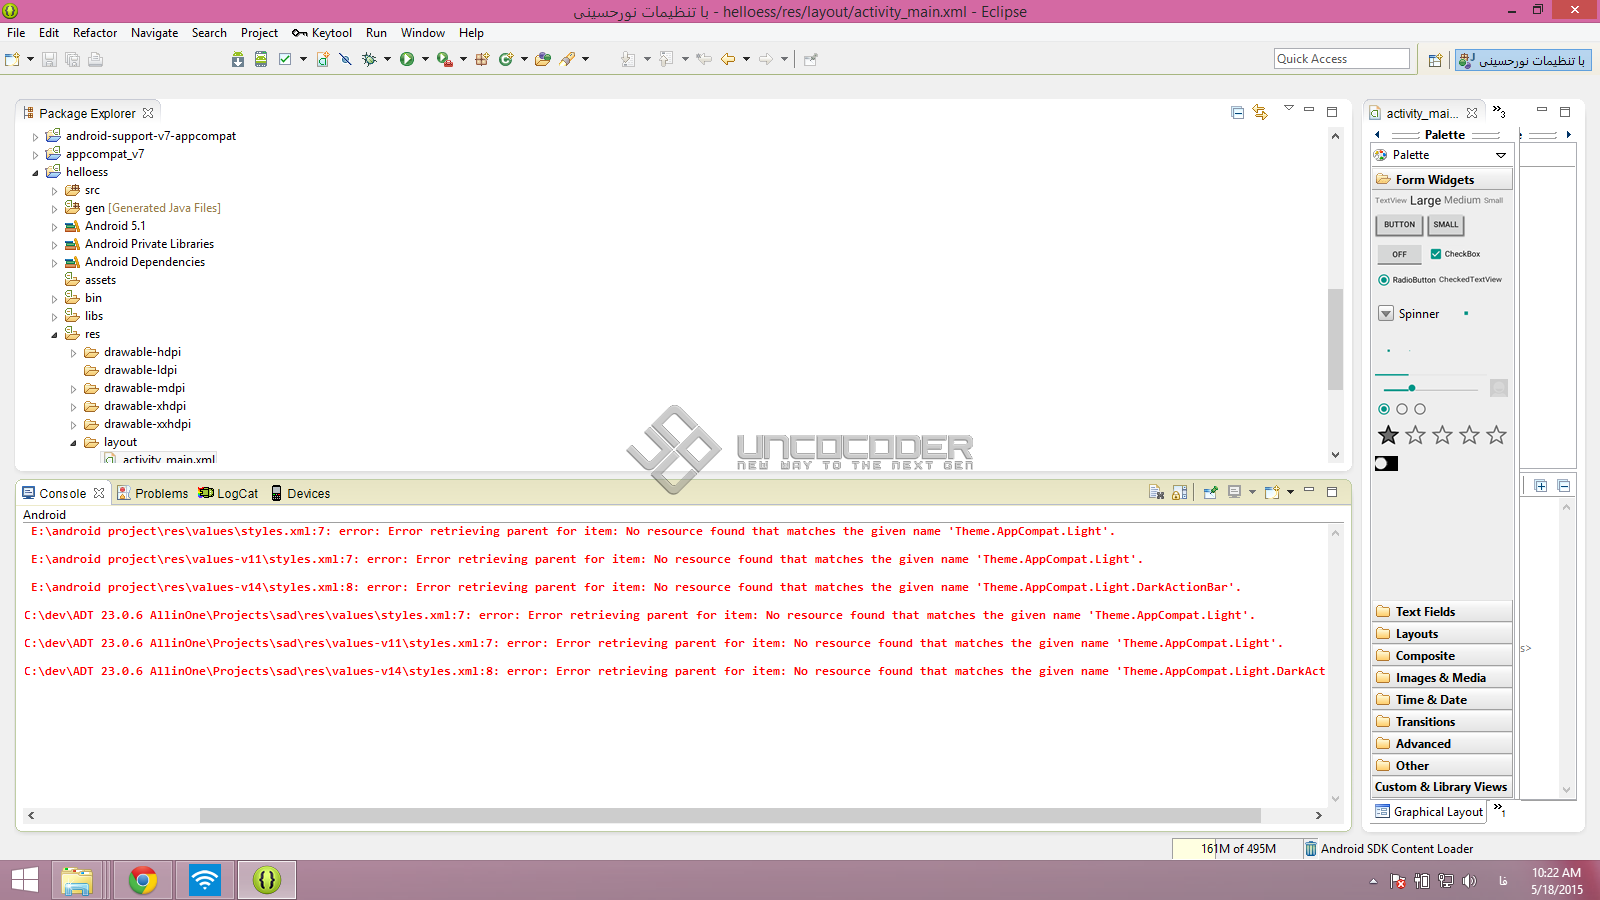Click the BUTTON widget in Palette
Screen dimensions: 1600x900
coord(1399,225)
